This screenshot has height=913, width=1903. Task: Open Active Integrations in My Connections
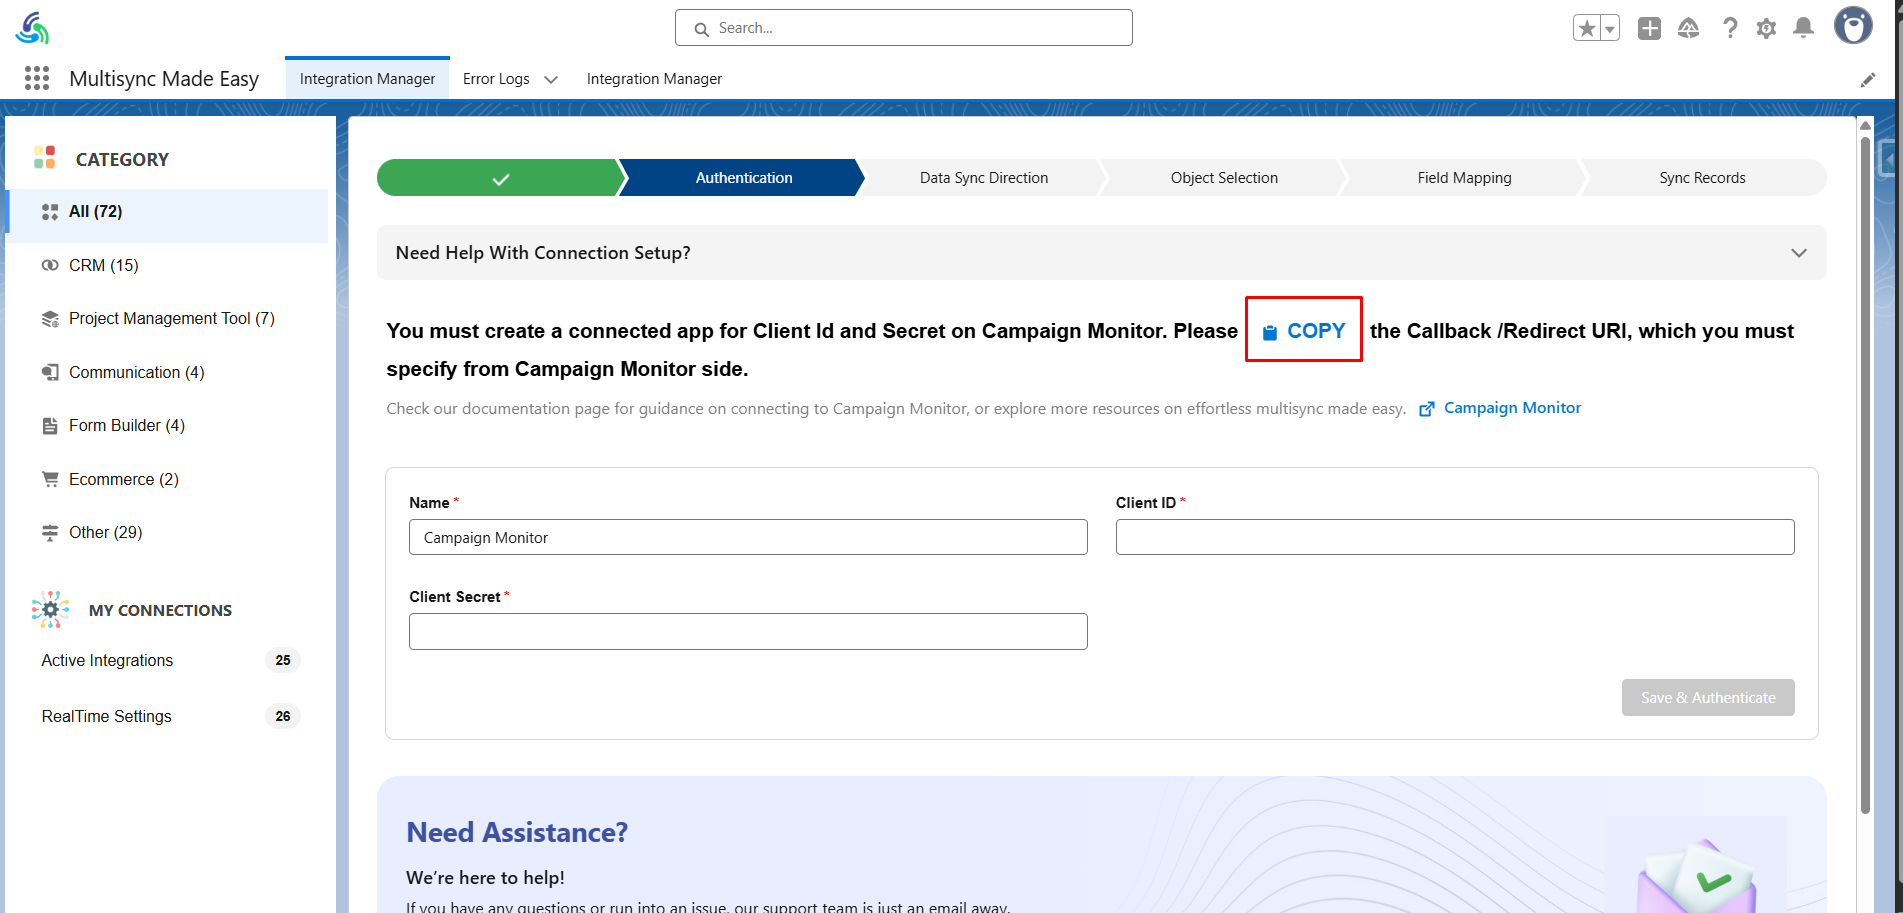107,660
